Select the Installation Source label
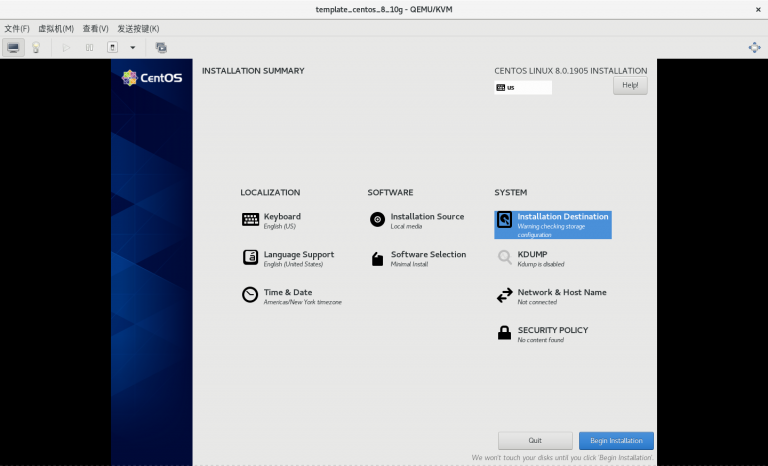This screenshot has height=466, width=768. click(x=427, y=216)
